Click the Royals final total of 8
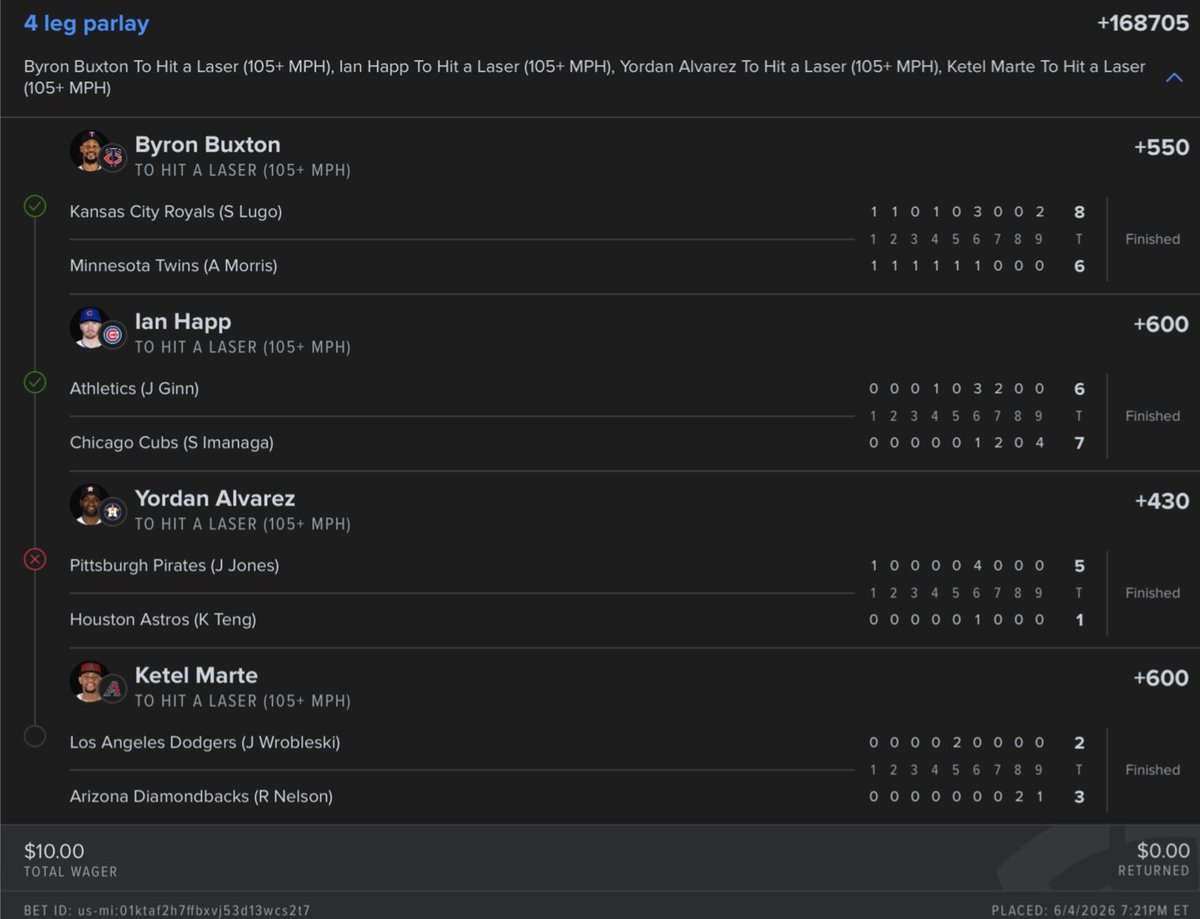This screenshot has height=919, width=1200. click(x=1079, y=212)
